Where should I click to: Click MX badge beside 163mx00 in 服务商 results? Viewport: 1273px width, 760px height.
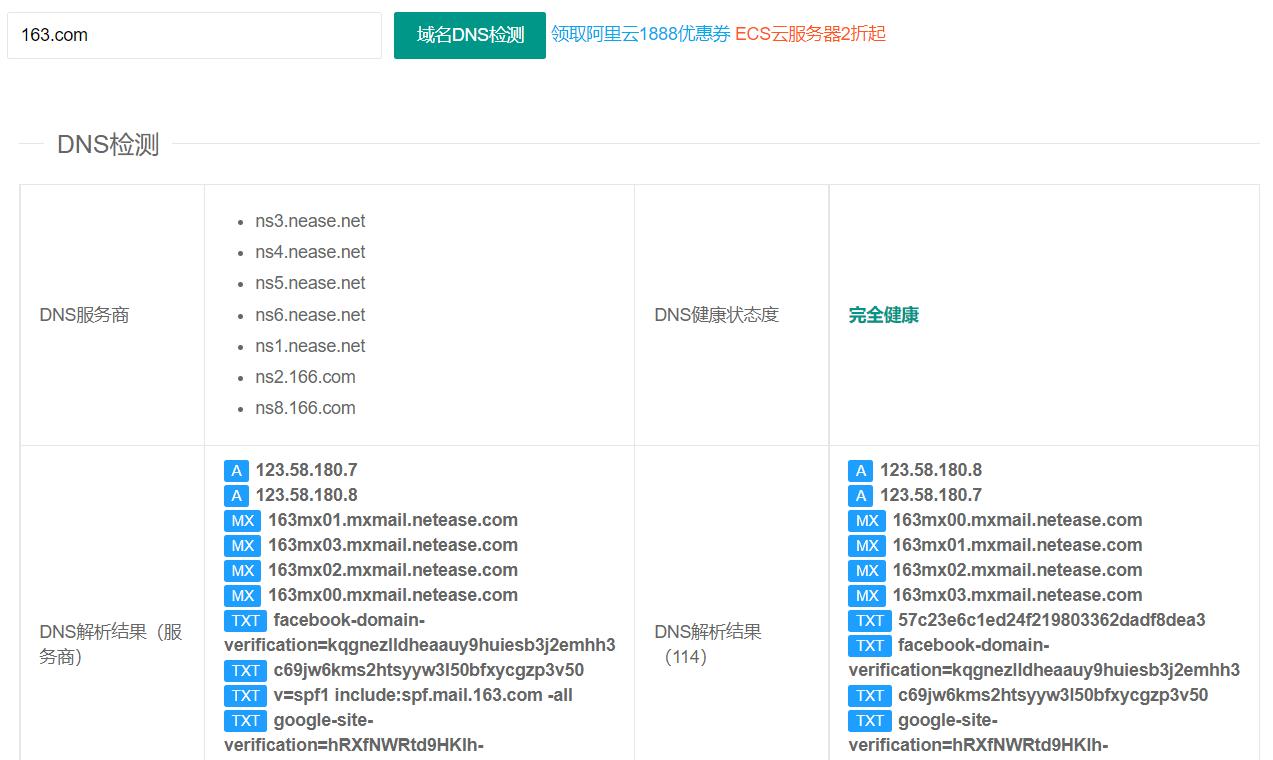pos(242,595)
